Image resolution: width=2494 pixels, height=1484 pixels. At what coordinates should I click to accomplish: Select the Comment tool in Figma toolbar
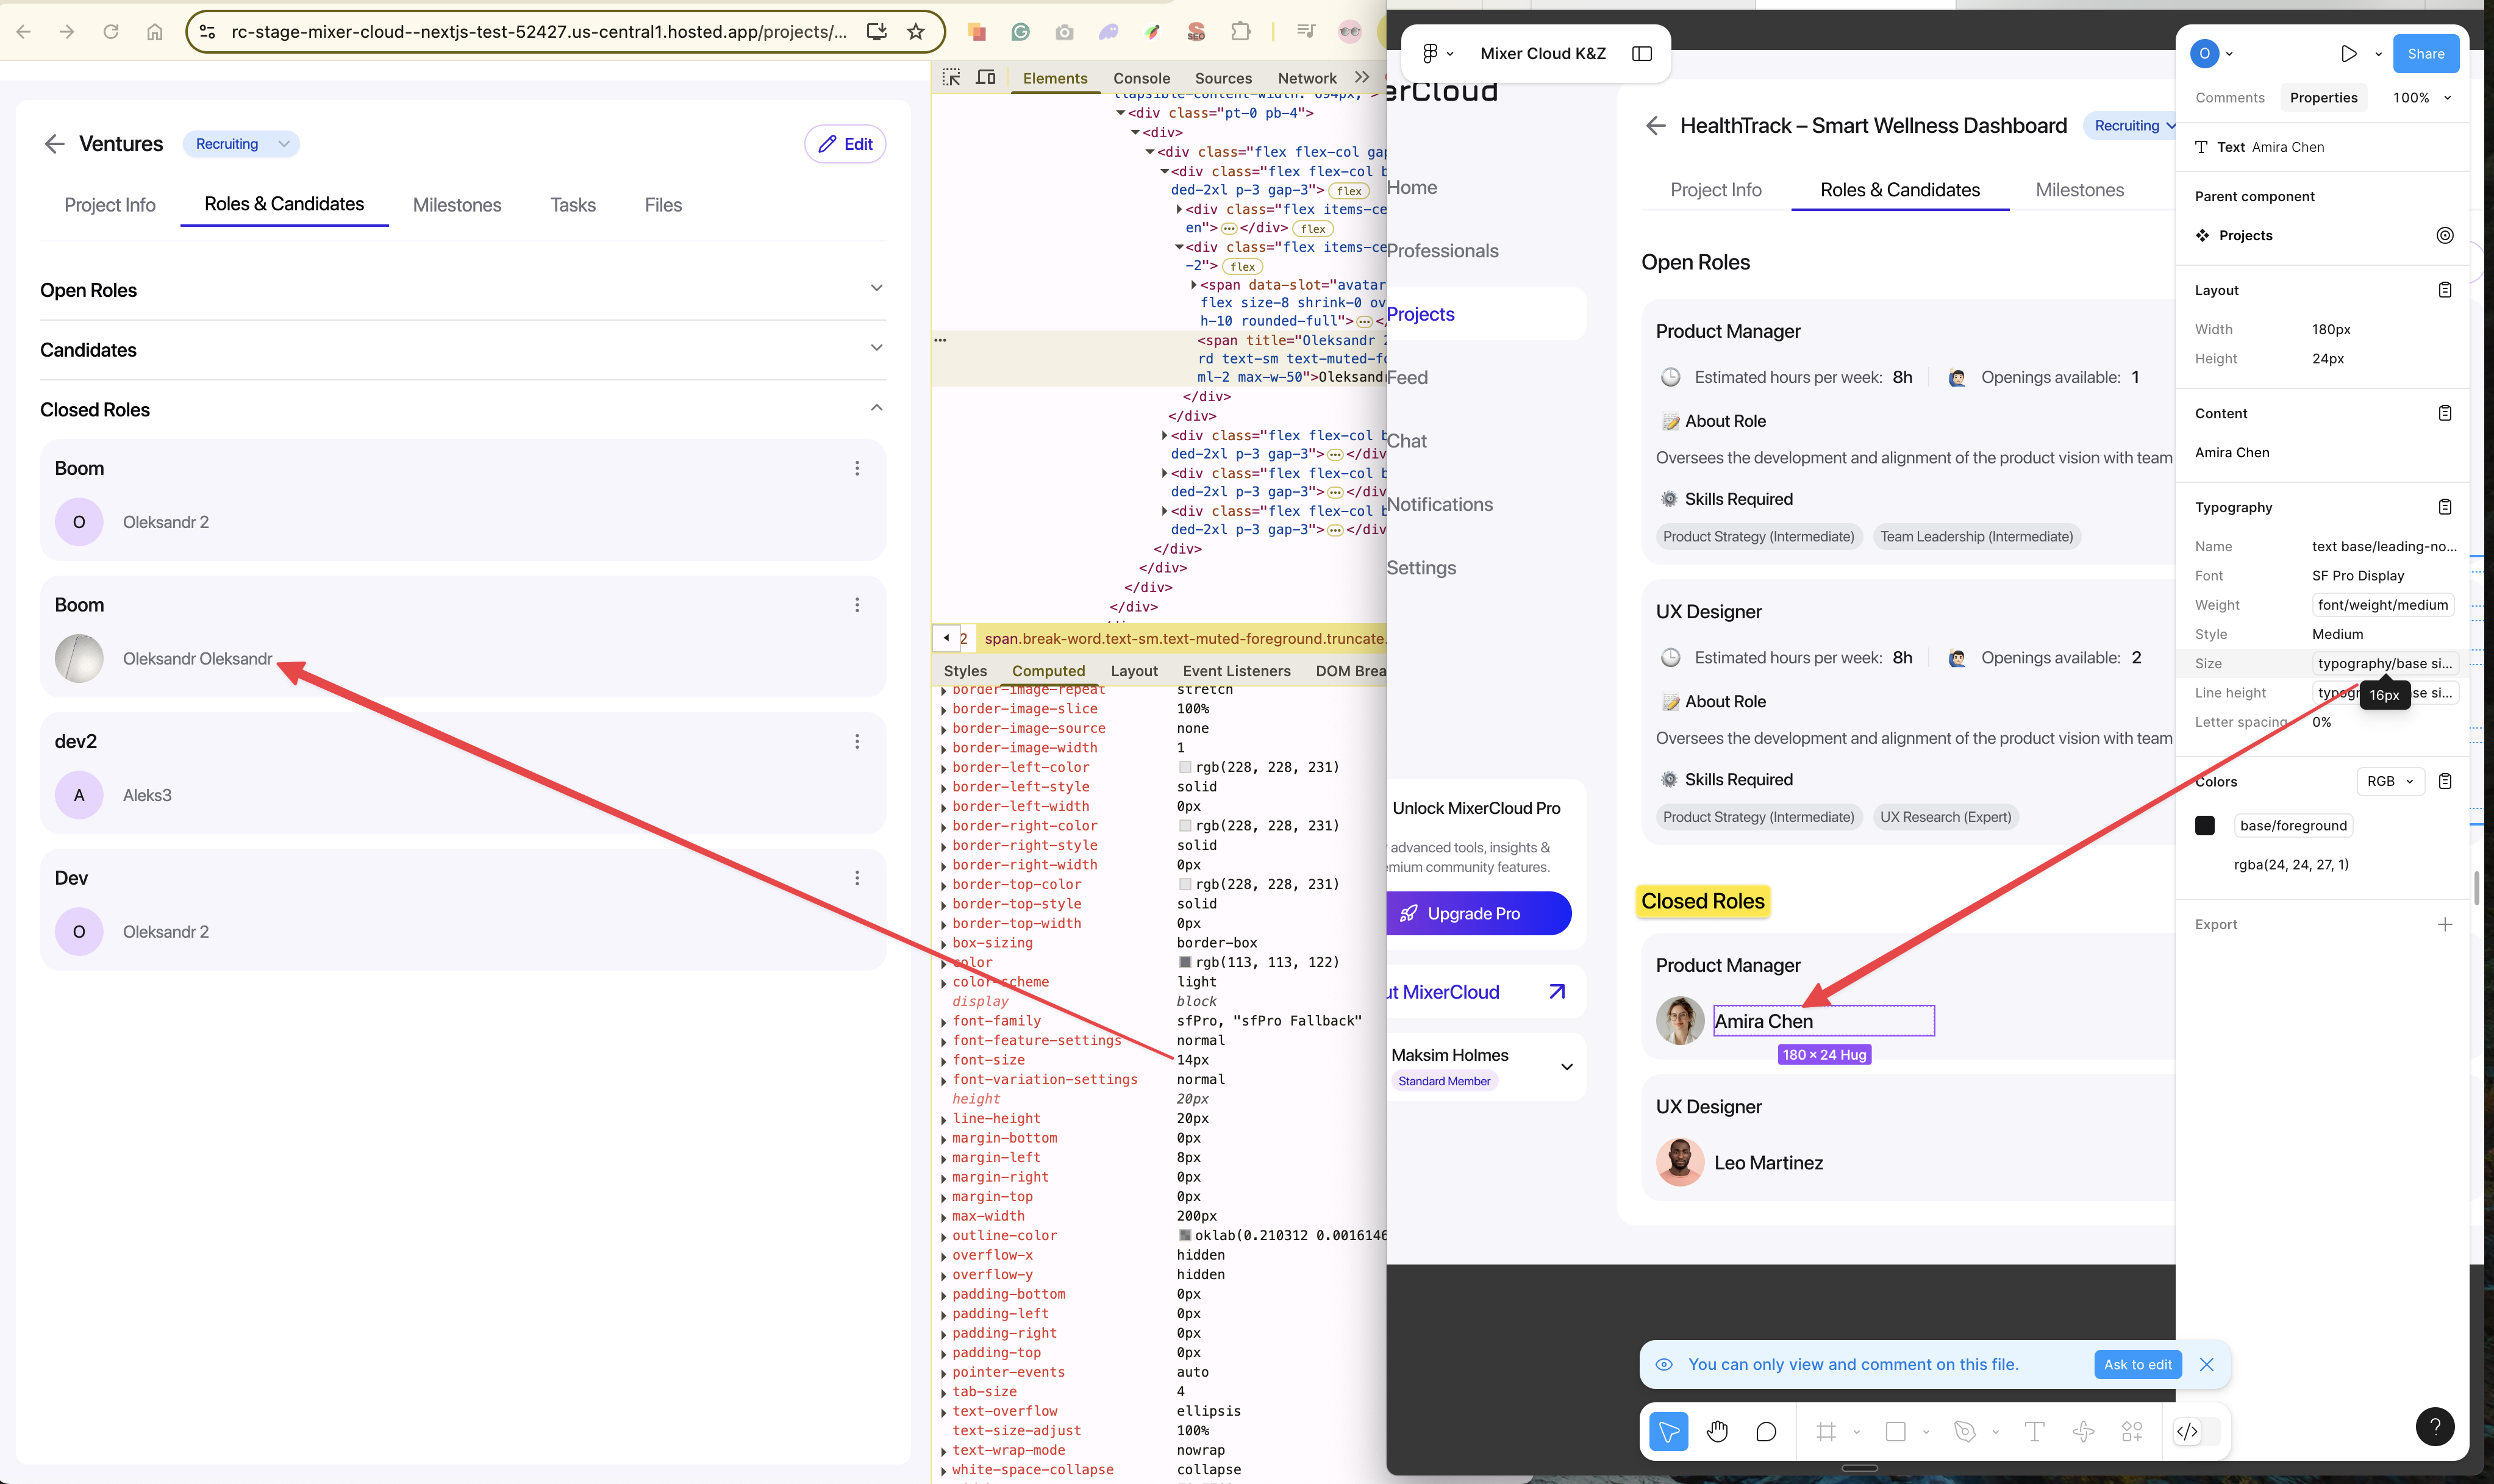[x=1766, y=1431]
